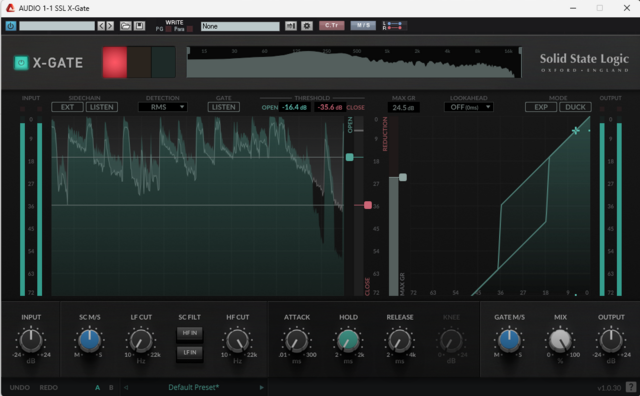The image size is (640, 396).
Task: Enable the DUCK mode toggle
Action: pos(575,107)
